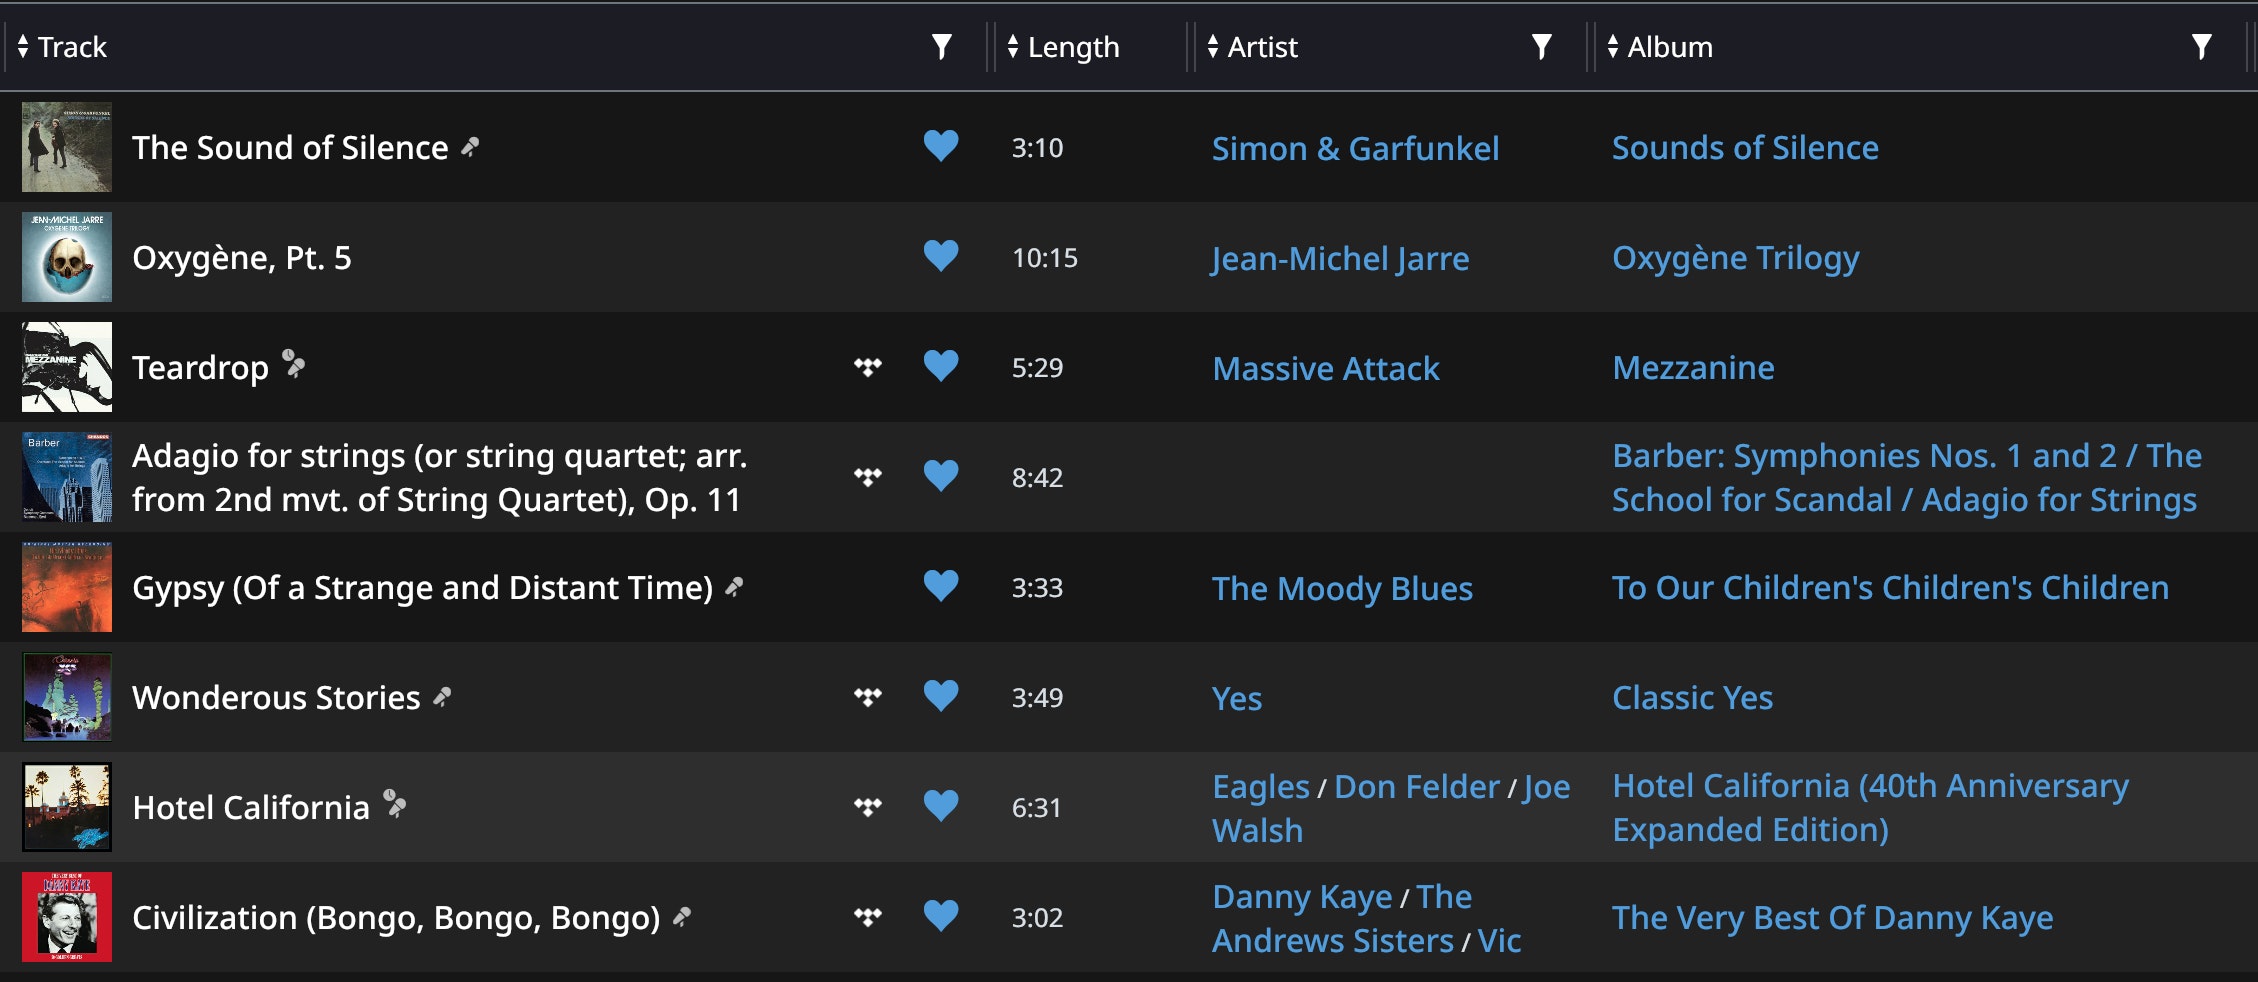Click the Tidal icon on Adagio for strings row

click(x=867, y=477)
